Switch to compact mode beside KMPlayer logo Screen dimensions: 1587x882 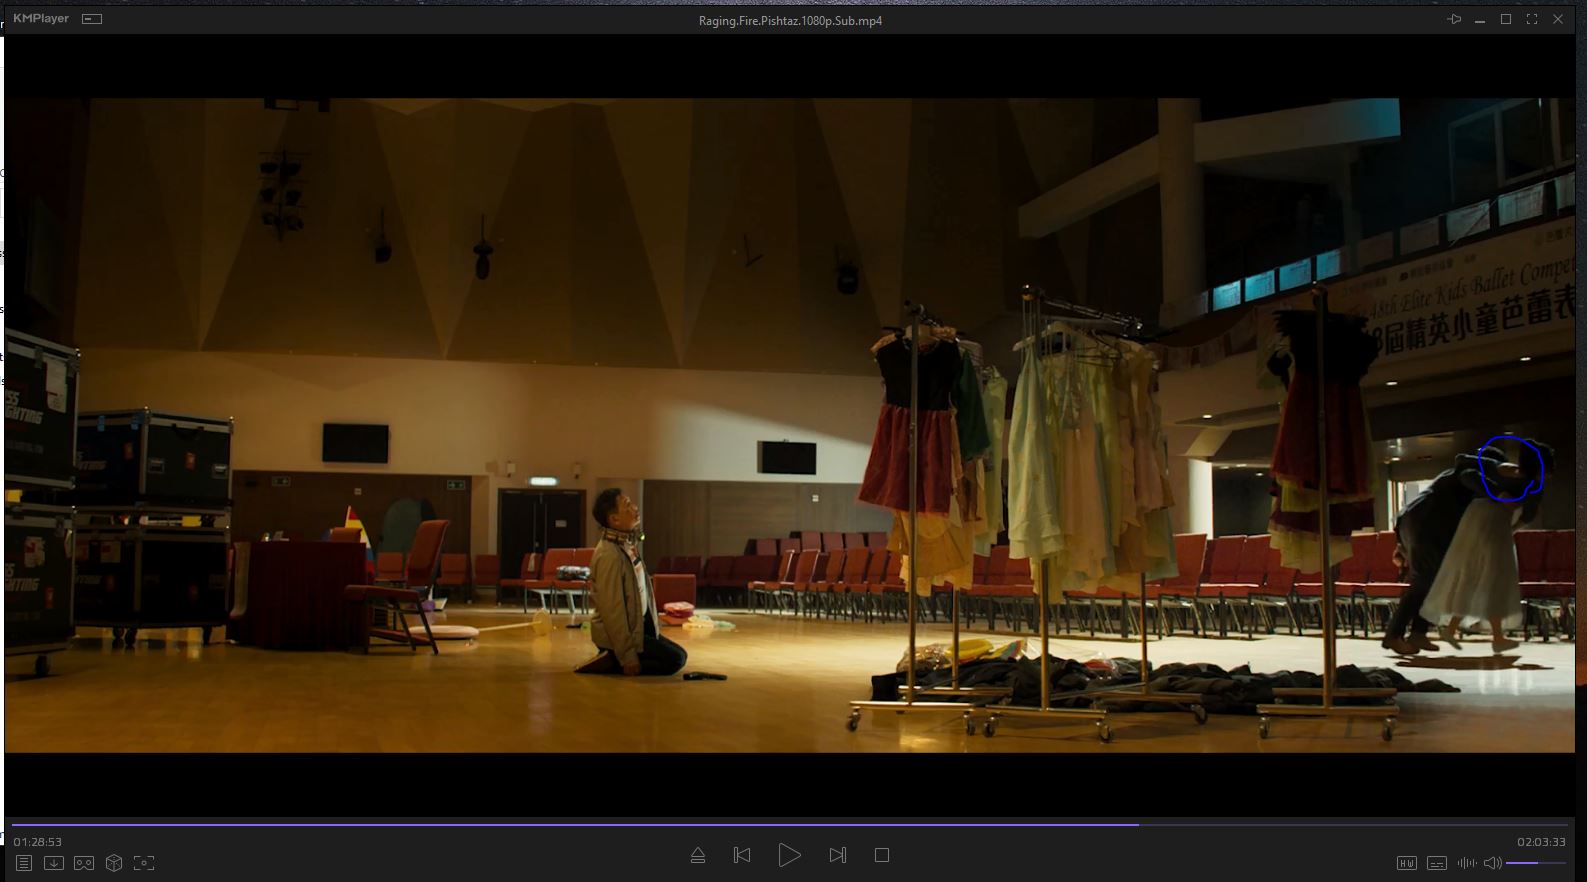(92, 19)
